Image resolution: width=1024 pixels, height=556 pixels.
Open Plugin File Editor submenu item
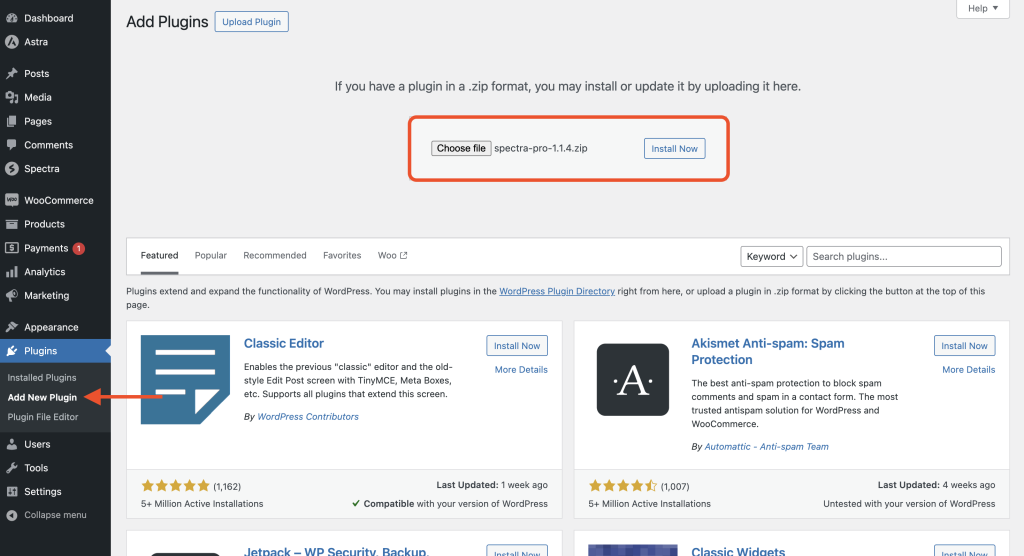pos(42,417)
